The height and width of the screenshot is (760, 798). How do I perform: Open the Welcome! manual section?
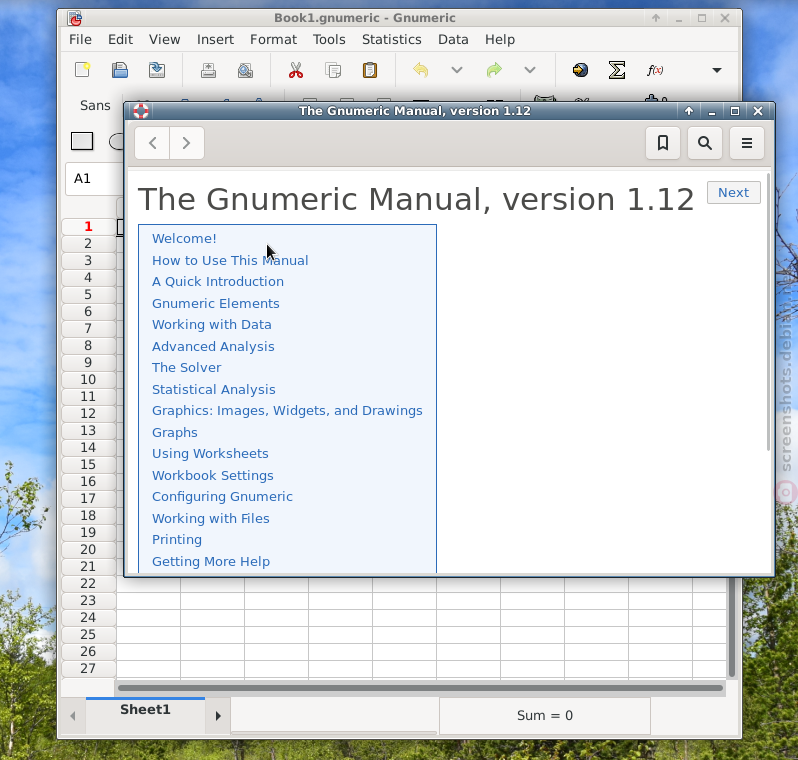tap(184, 239)
